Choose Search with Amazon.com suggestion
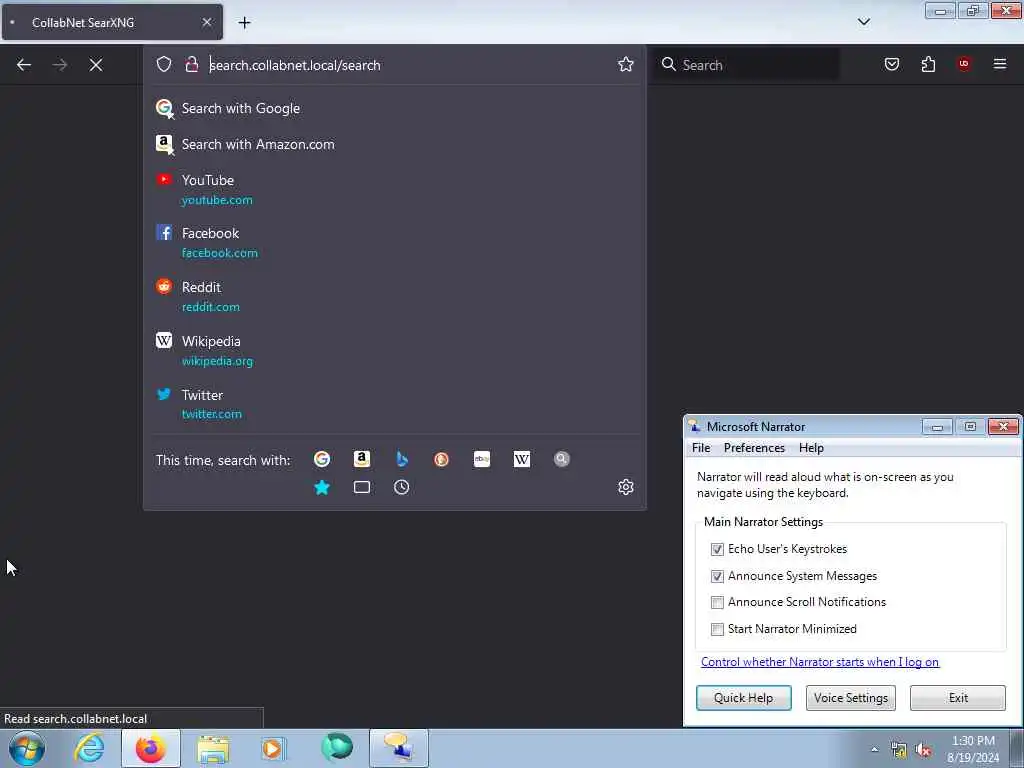This screenshot has width=1024, height=768. pos(394,144)
